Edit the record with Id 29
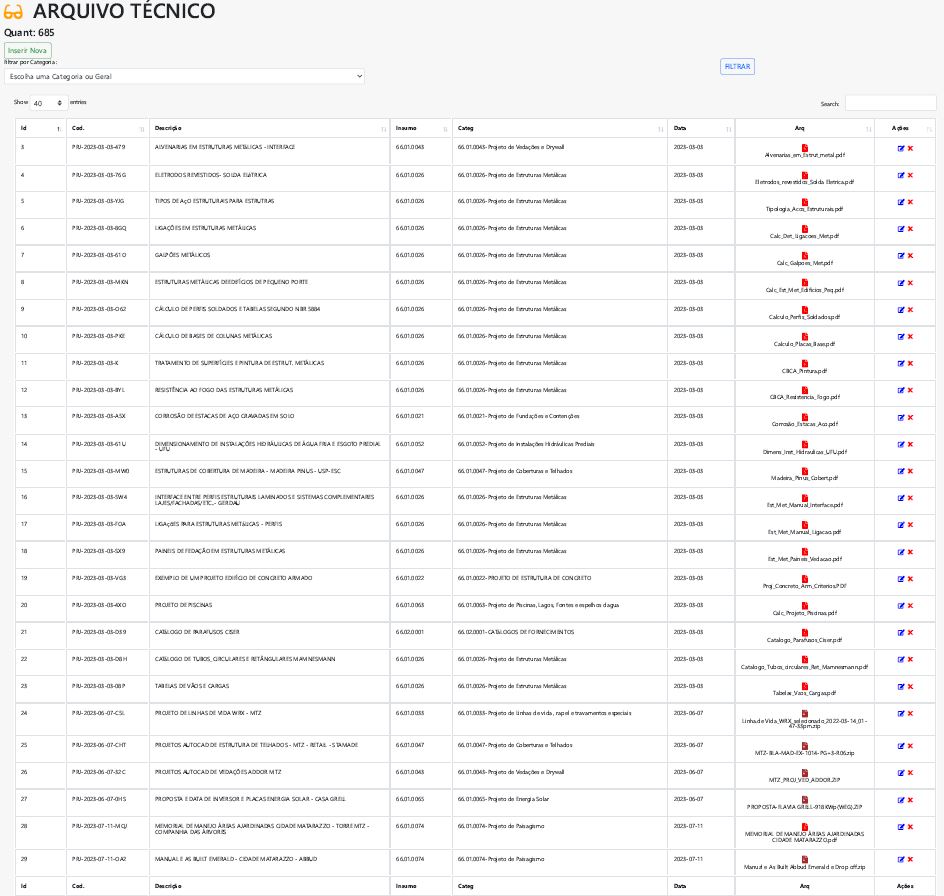 [x=901, y=859]
